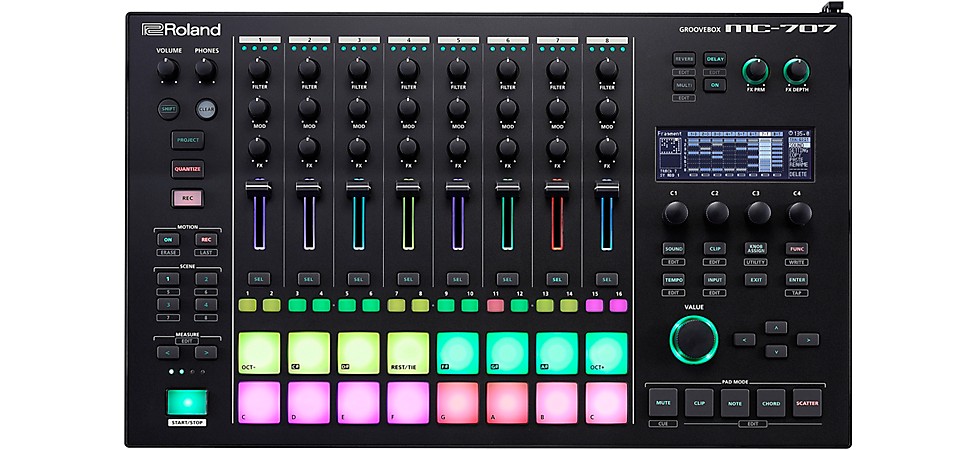The width and height of the screenshot is (976, 450).
Task: Arm the large REC button under QUANTIZE
Action: (187, 198)
